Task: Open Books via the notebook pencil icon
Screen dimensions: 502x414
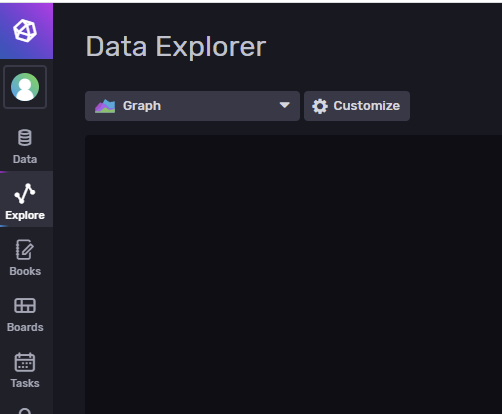Action: point(25,249)
